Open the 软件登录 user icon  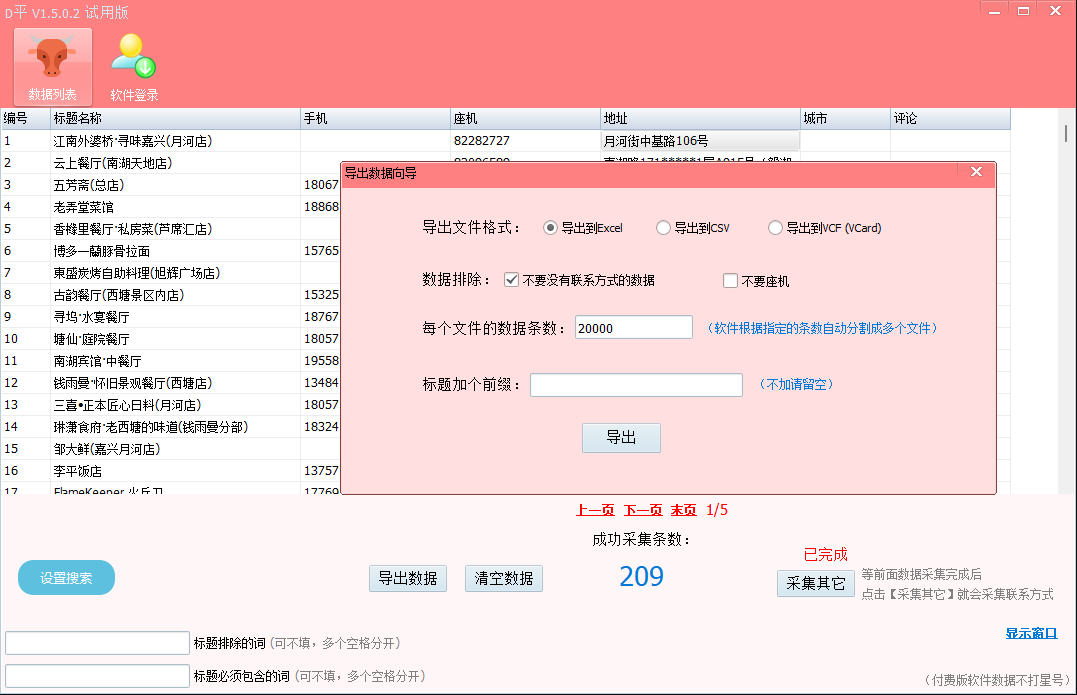[134, 67]
